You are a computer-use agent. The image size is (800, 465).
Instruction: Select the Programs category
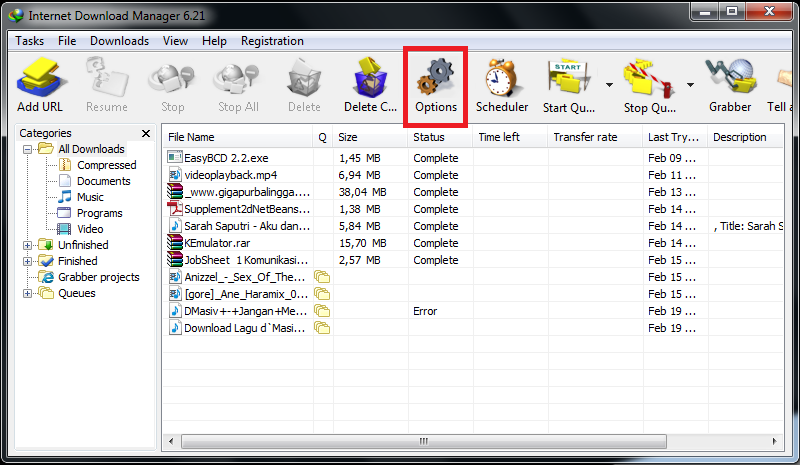point(99,213)
